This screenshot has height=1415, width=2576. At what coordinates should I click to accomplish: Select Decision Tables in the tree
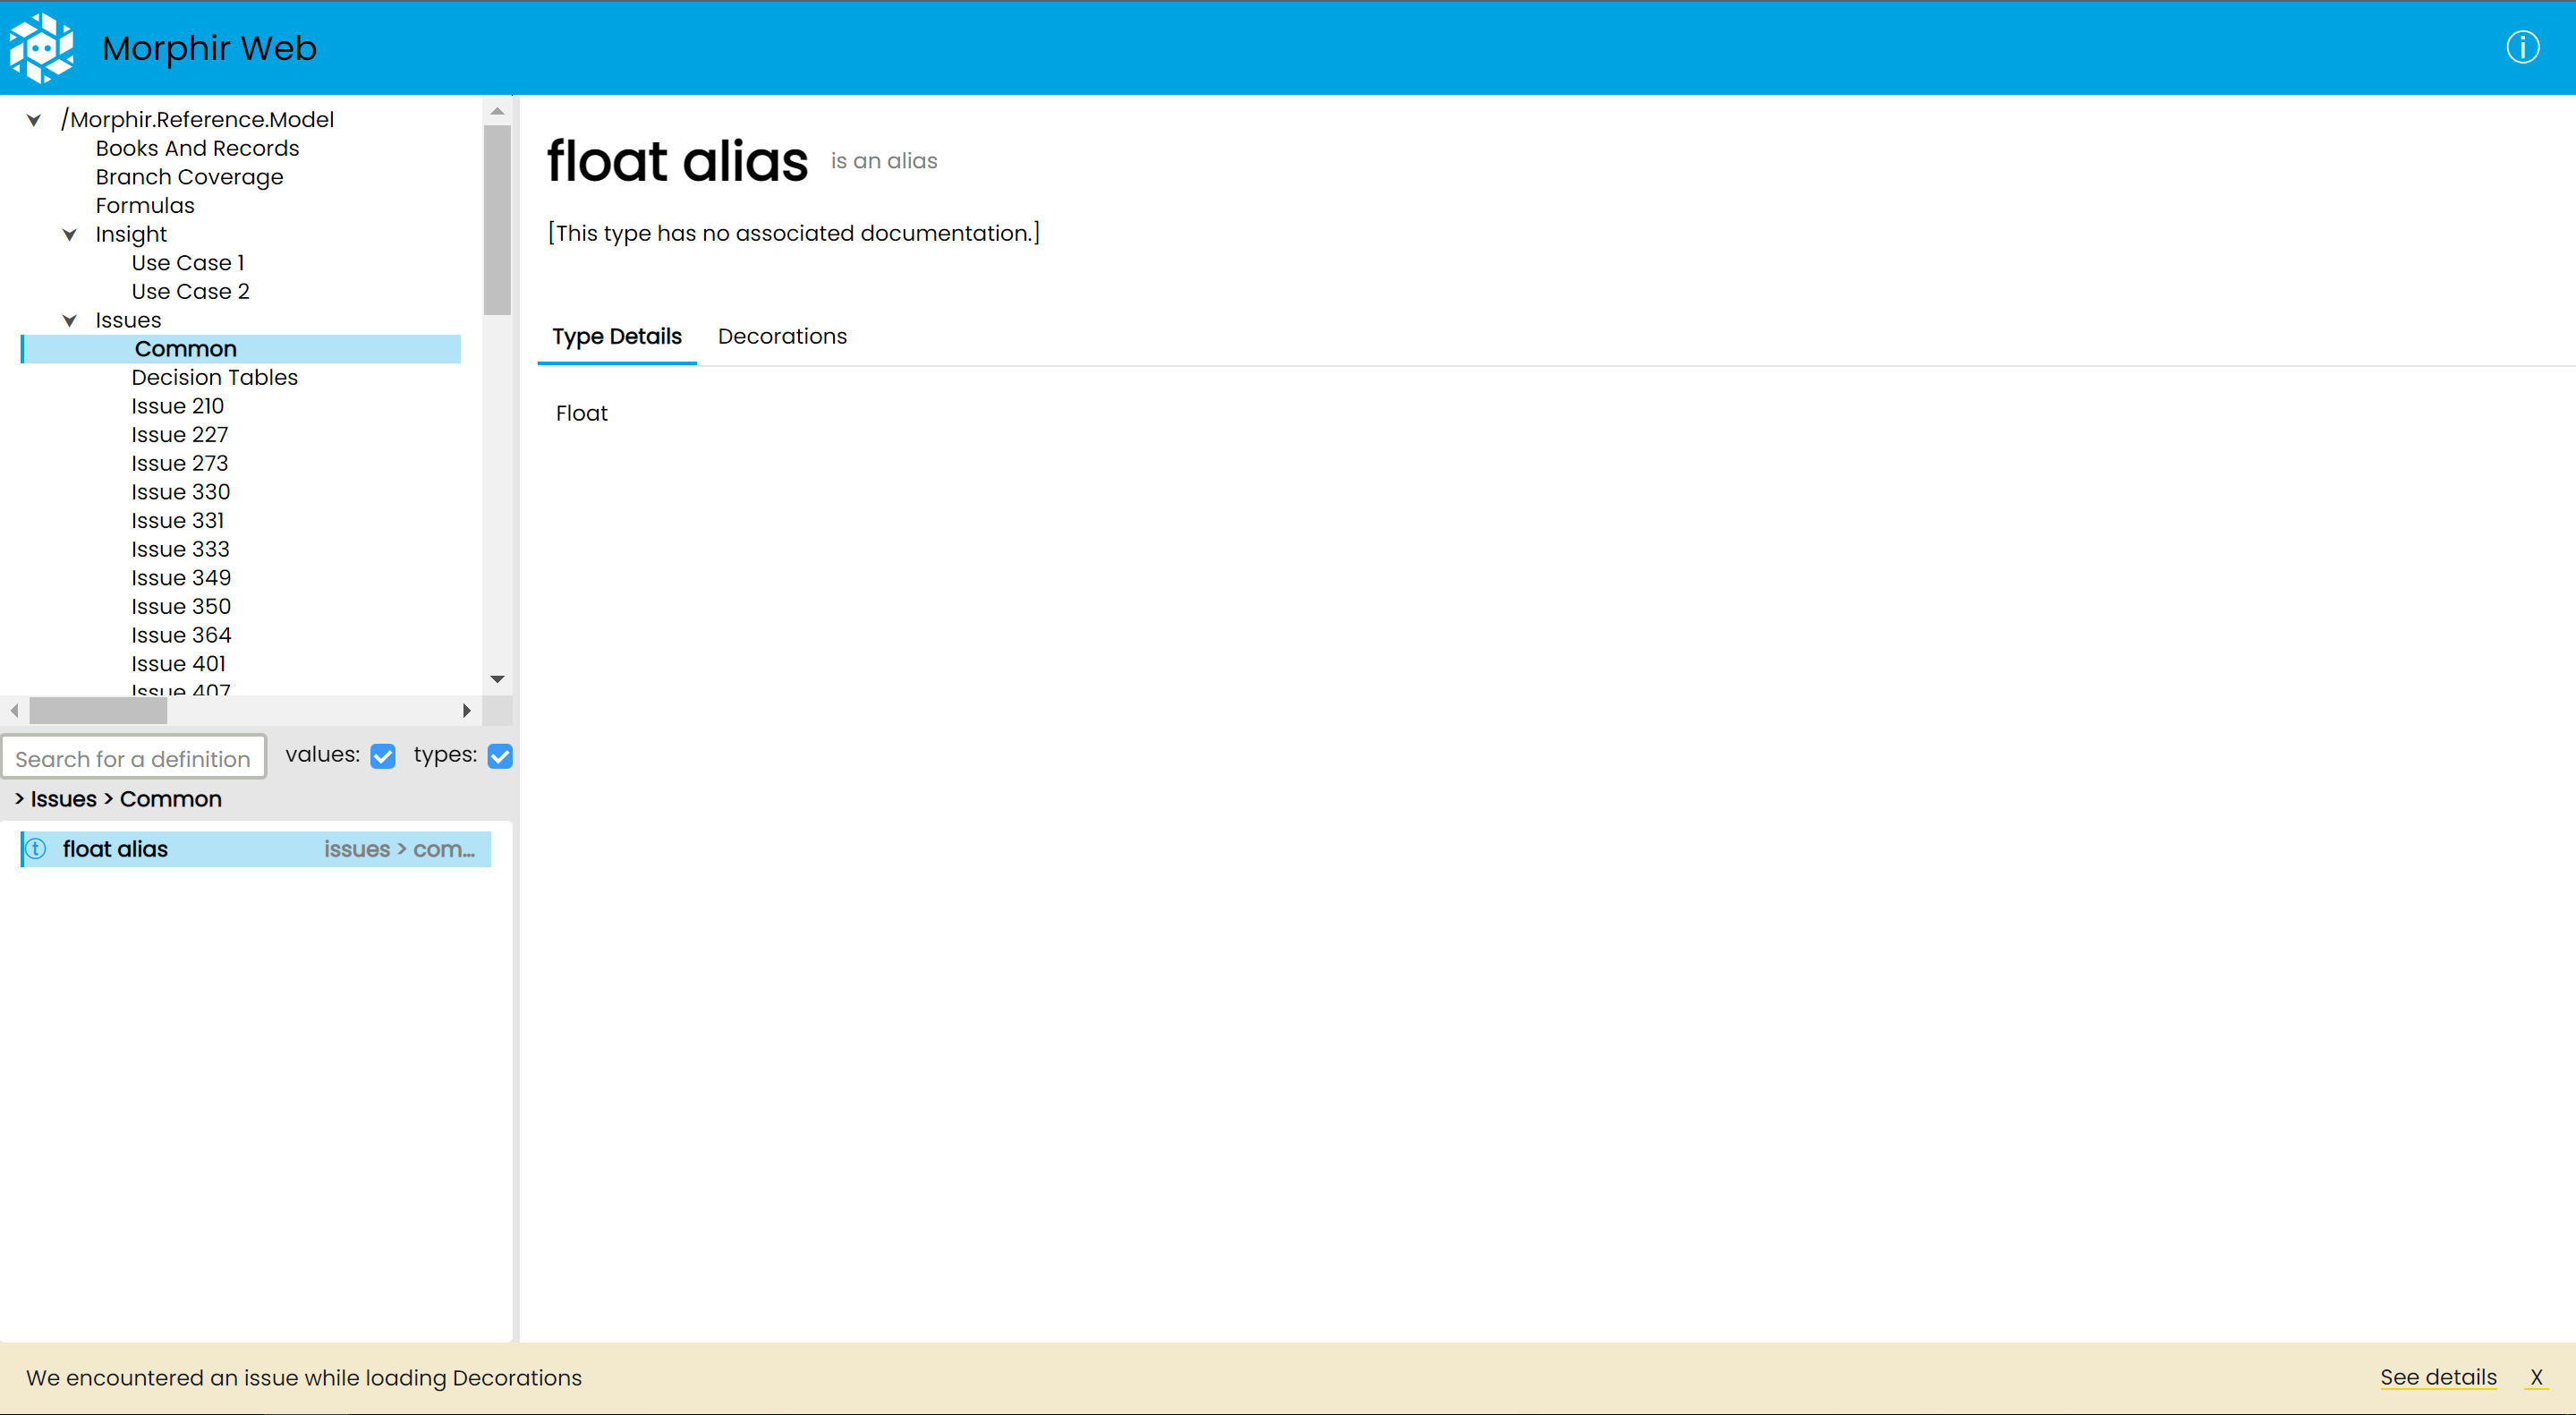coord(214,377)
